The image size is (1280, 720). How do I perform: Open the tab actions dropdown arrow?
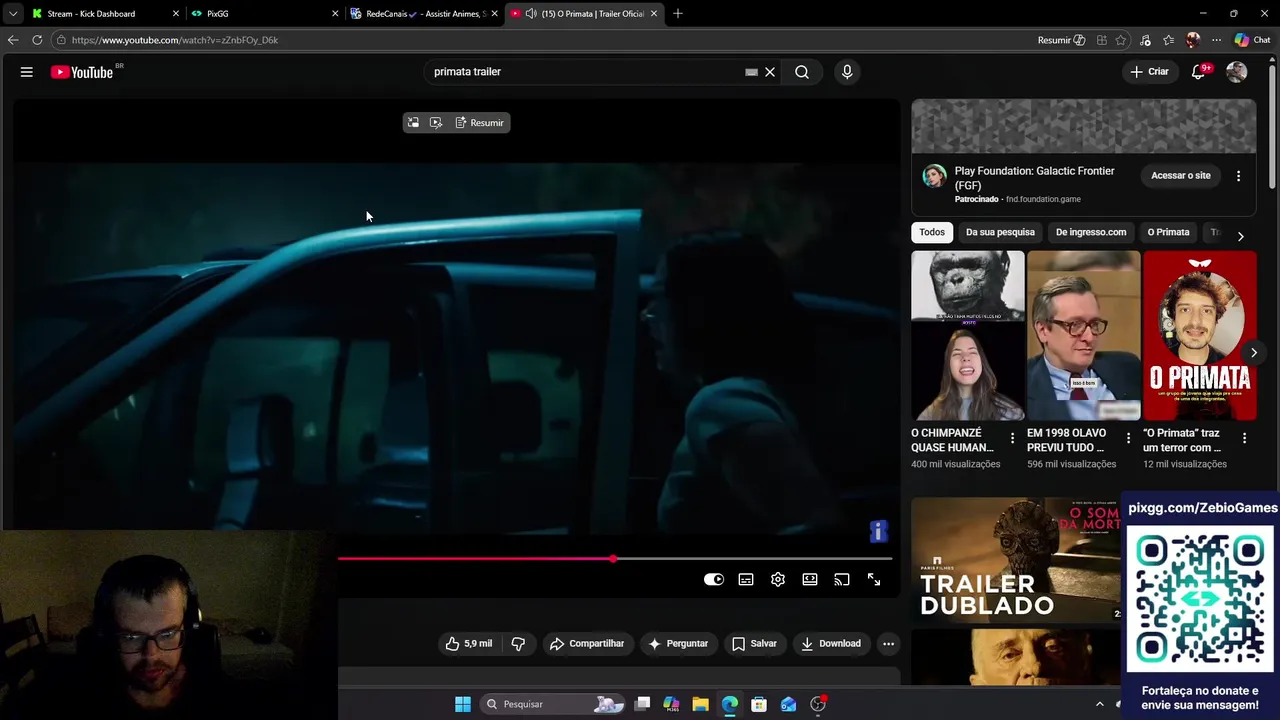tap(12, 14)
